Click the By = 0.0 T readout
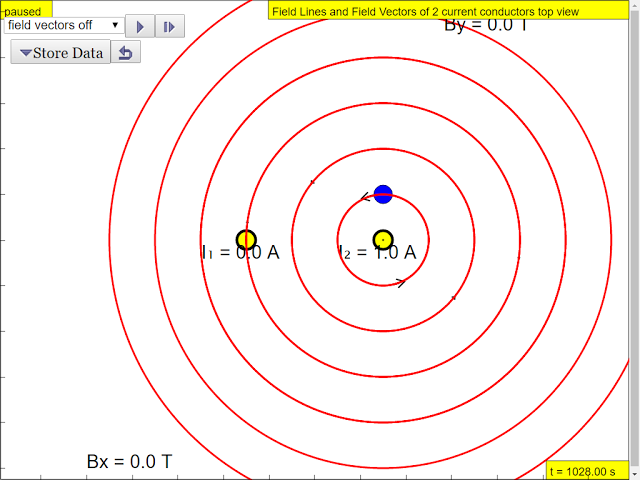This screenshot has width=640, height=480. (x=486, y=25)
